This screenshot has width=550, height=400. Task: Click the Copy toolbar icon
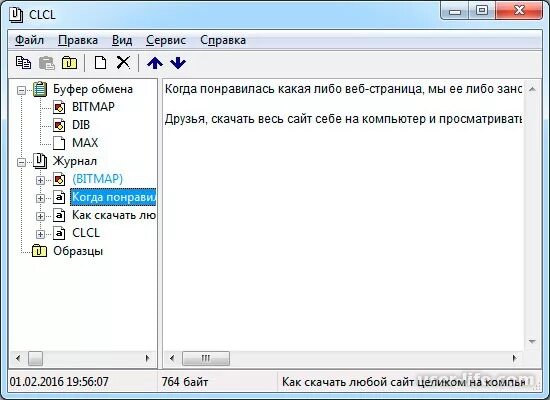point(24,63)
